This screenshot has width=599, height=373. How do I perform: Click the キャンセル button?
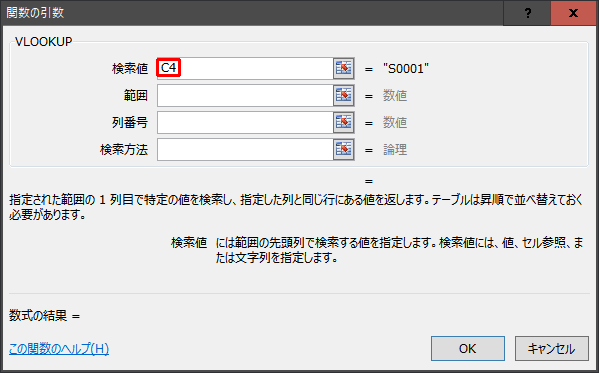(x=552, y=349)
